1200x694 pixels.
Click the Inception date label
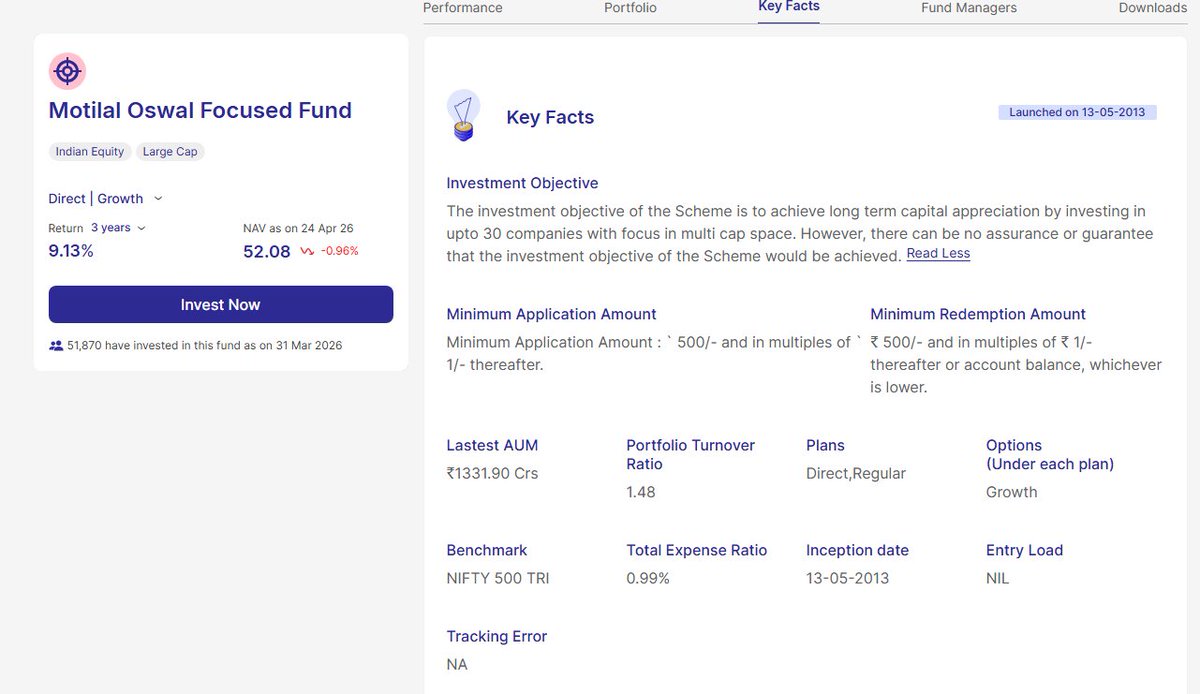857,550
